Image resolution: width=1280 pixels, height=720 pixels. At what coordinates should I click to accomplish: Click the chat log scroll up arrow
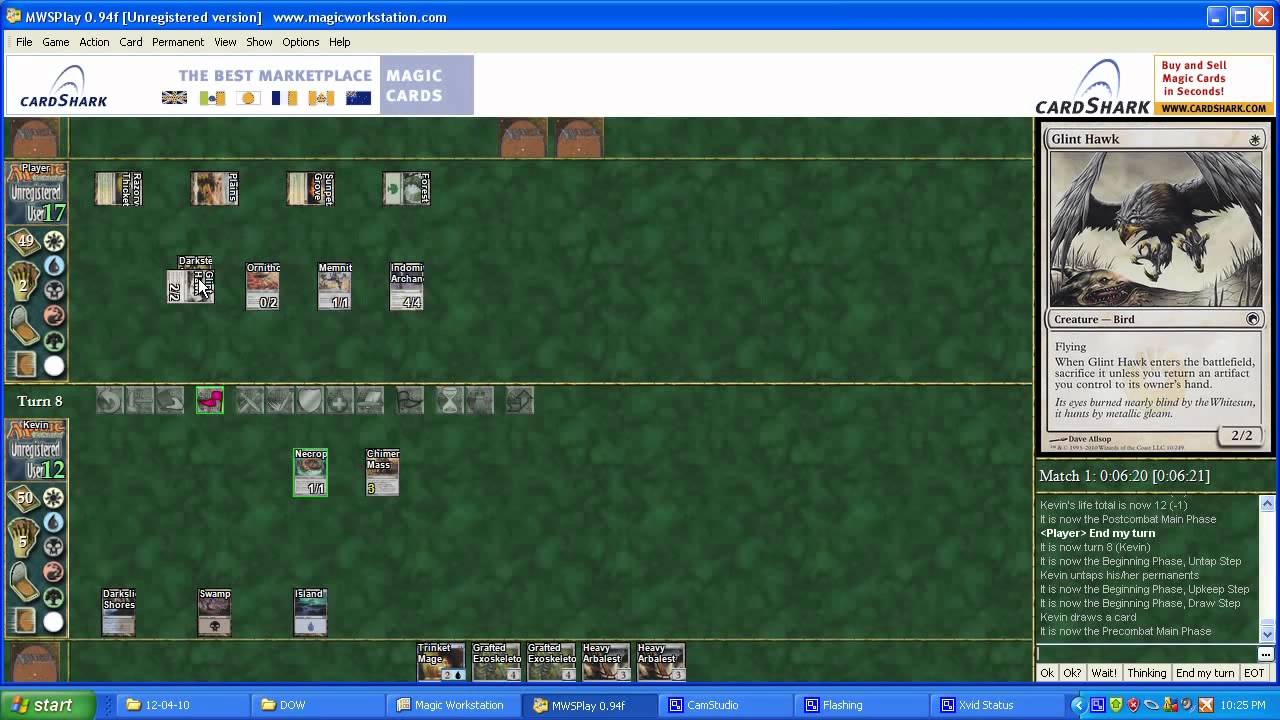point(1267,503)
